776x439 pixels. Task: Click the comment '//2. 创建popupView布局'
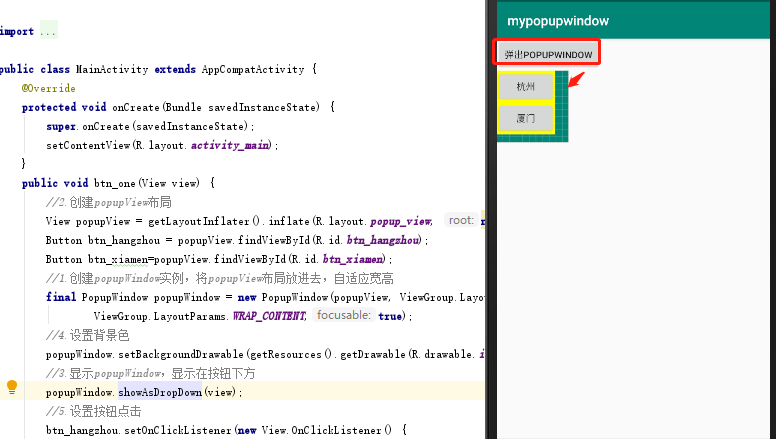point(109,202)
